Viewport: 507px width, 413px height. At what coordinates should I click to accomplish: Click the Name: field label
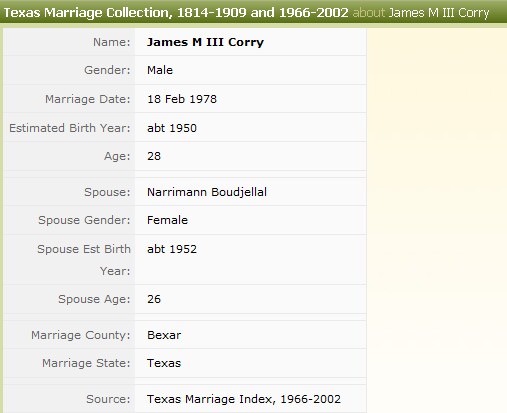coord(112,42)
